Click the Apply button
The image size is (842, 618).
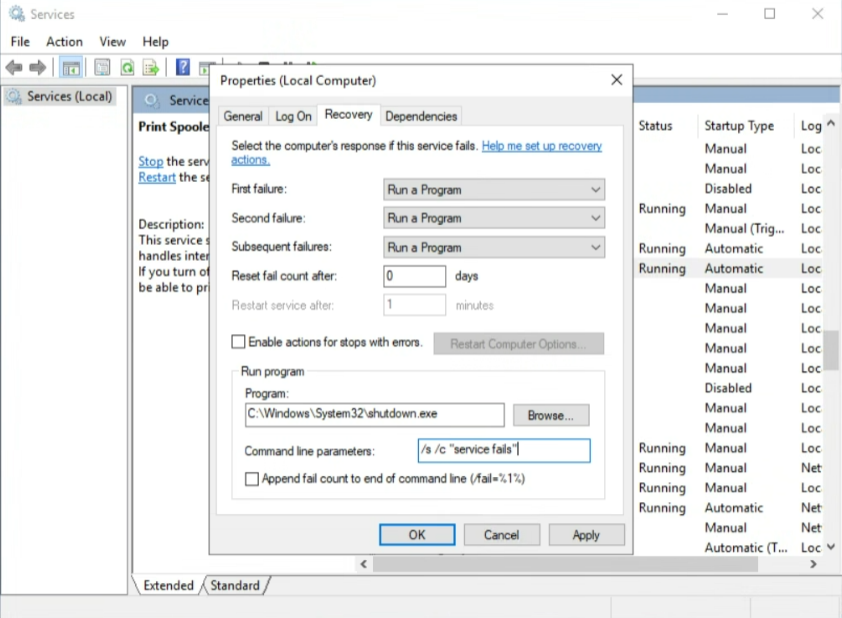click(586, 535)
